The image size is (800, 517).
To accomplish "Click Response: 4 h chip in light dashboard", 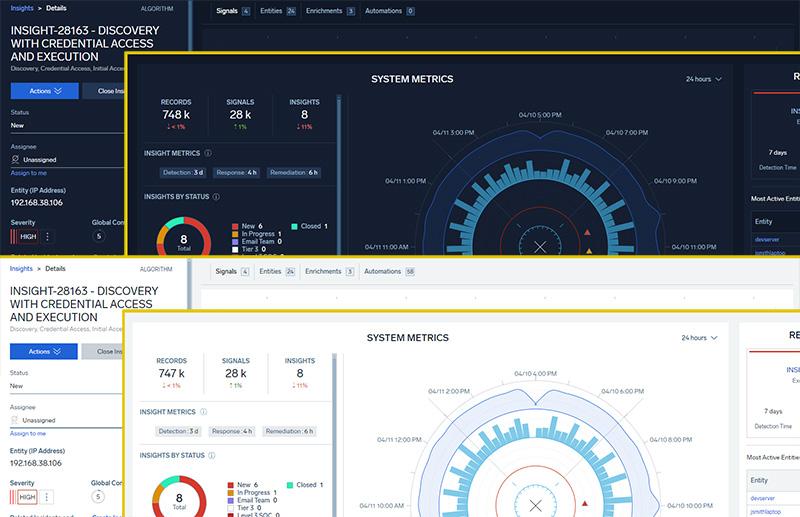I will pos(232,431).
